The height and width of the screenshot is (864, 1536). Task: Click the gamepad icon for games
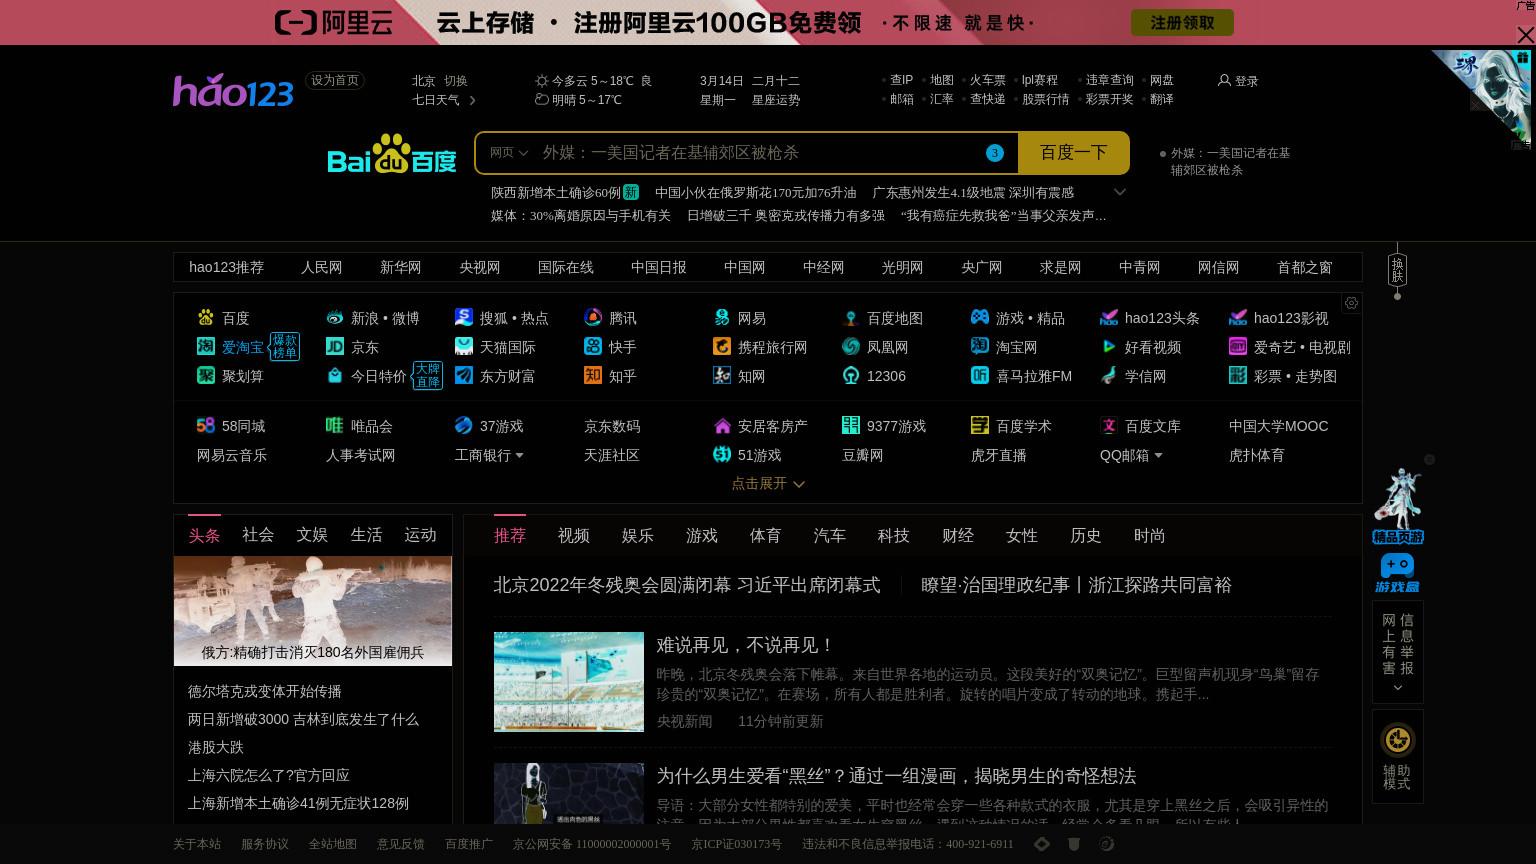[980, 317]
